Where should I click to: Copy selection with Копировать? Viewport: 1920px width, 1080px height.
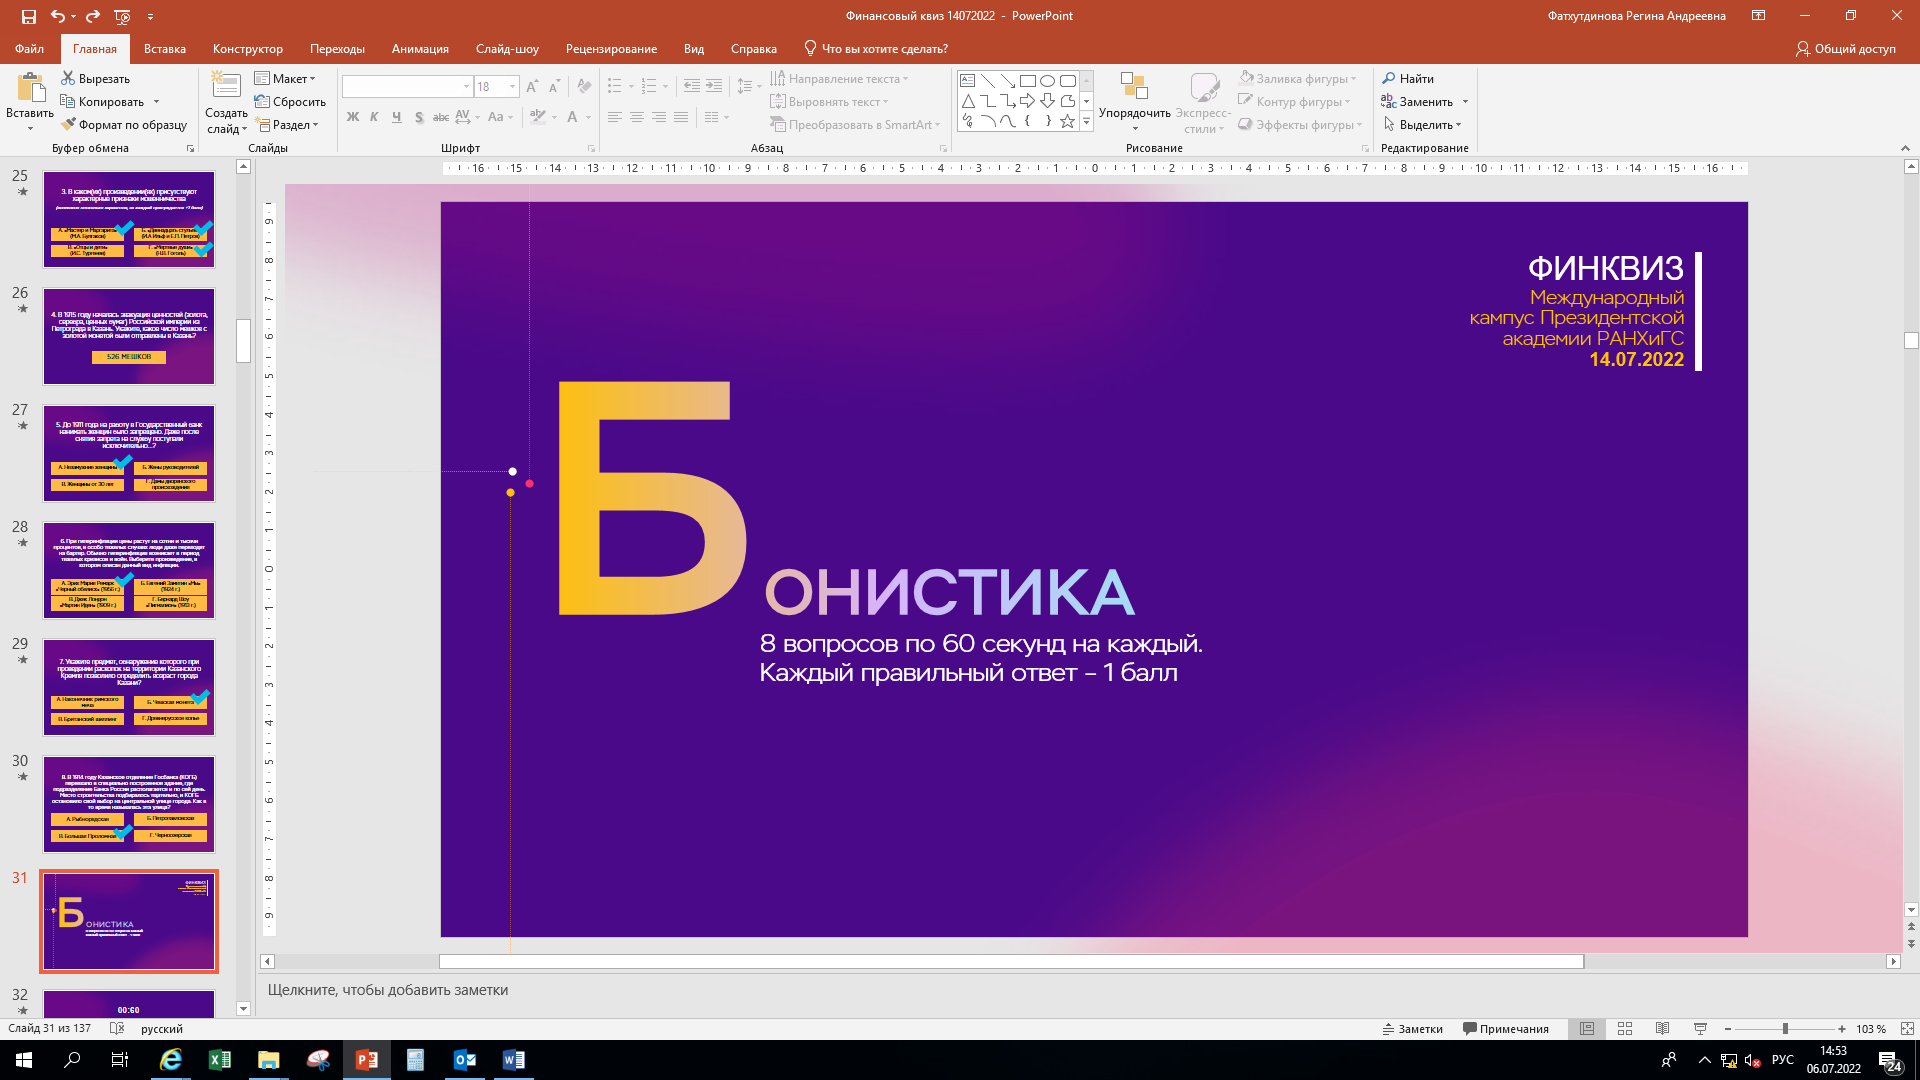pos(102,102)
